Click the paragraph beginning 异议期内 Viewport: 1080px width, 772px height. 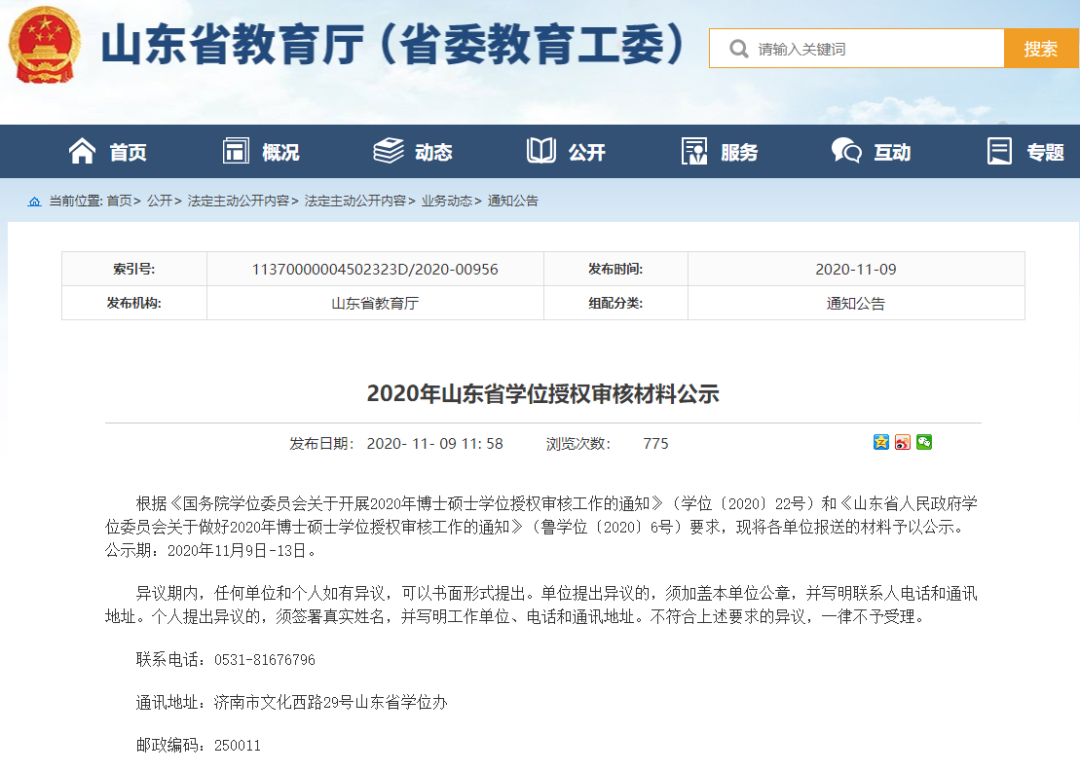click(541, 605)
